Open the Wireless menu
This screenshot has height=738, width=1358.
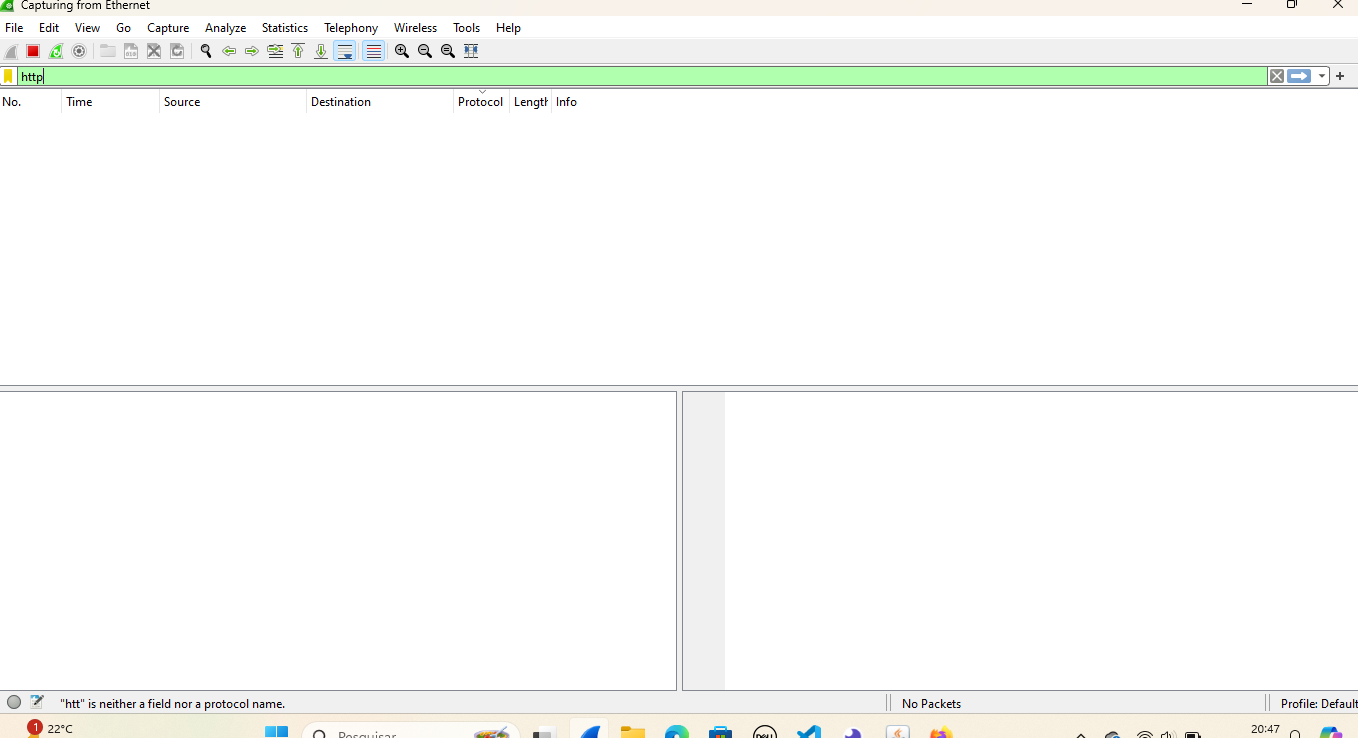pyautogui.click(x=416, y=28)
